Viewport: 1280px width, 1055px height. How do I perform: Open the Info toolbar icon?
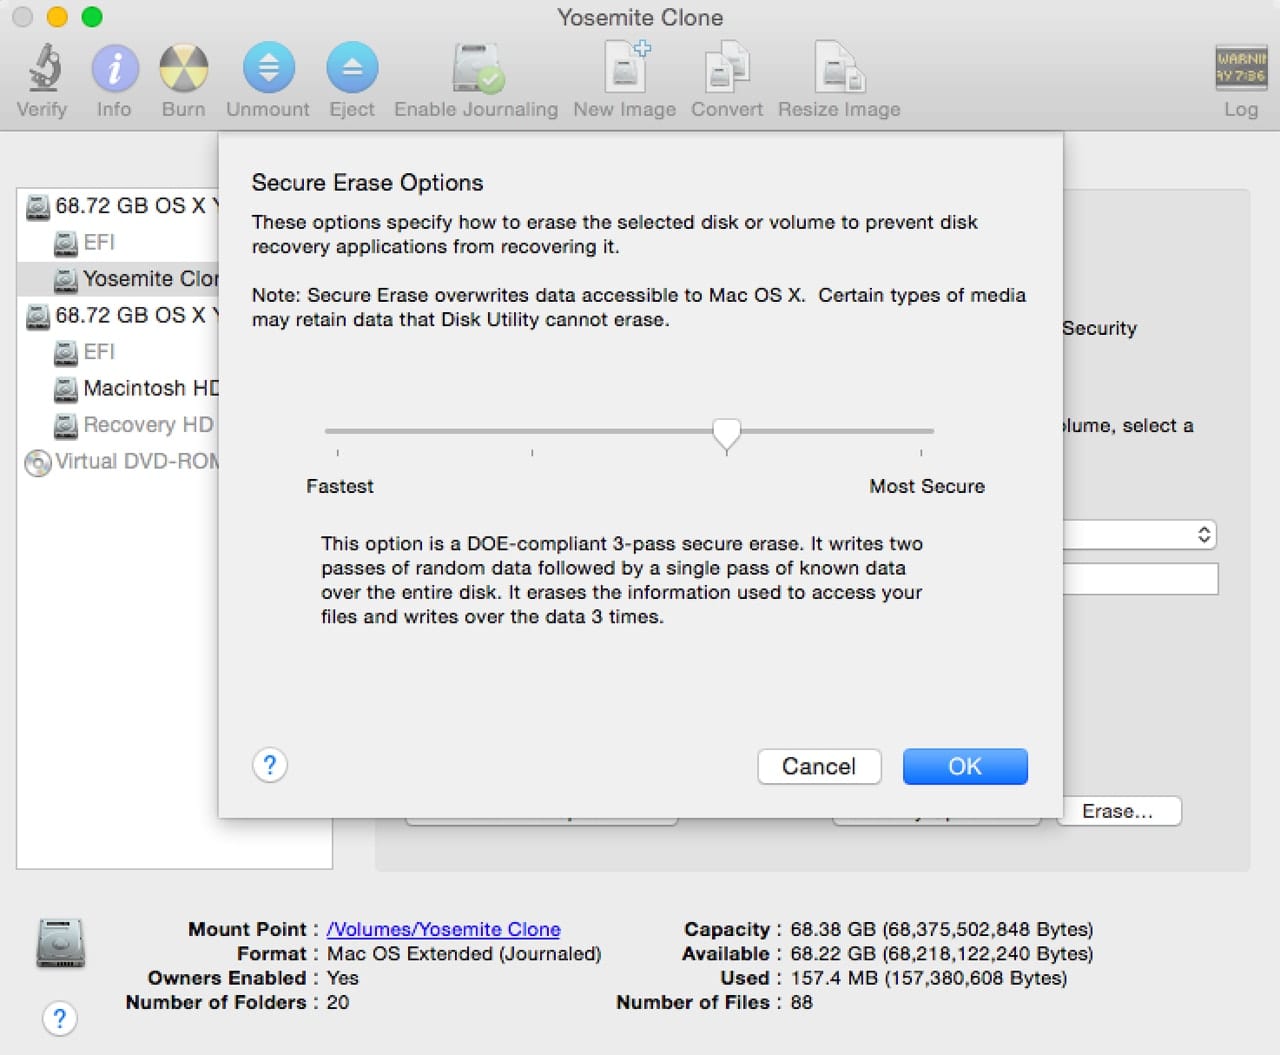[114, 70]
